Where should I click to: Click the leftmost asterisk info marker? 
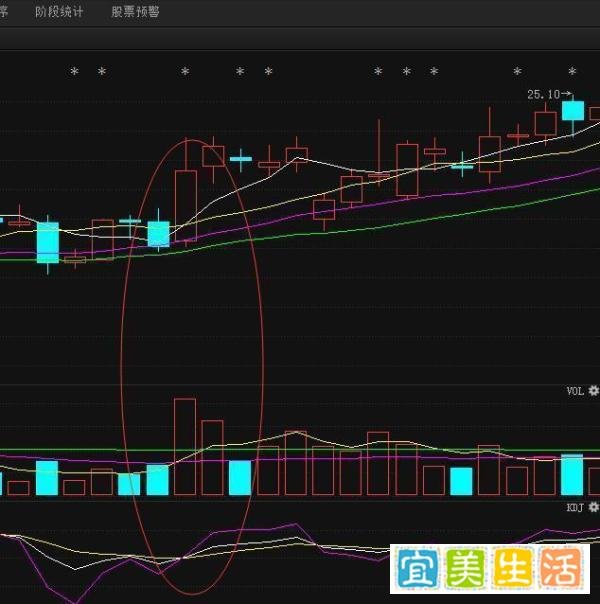(74, 71)
